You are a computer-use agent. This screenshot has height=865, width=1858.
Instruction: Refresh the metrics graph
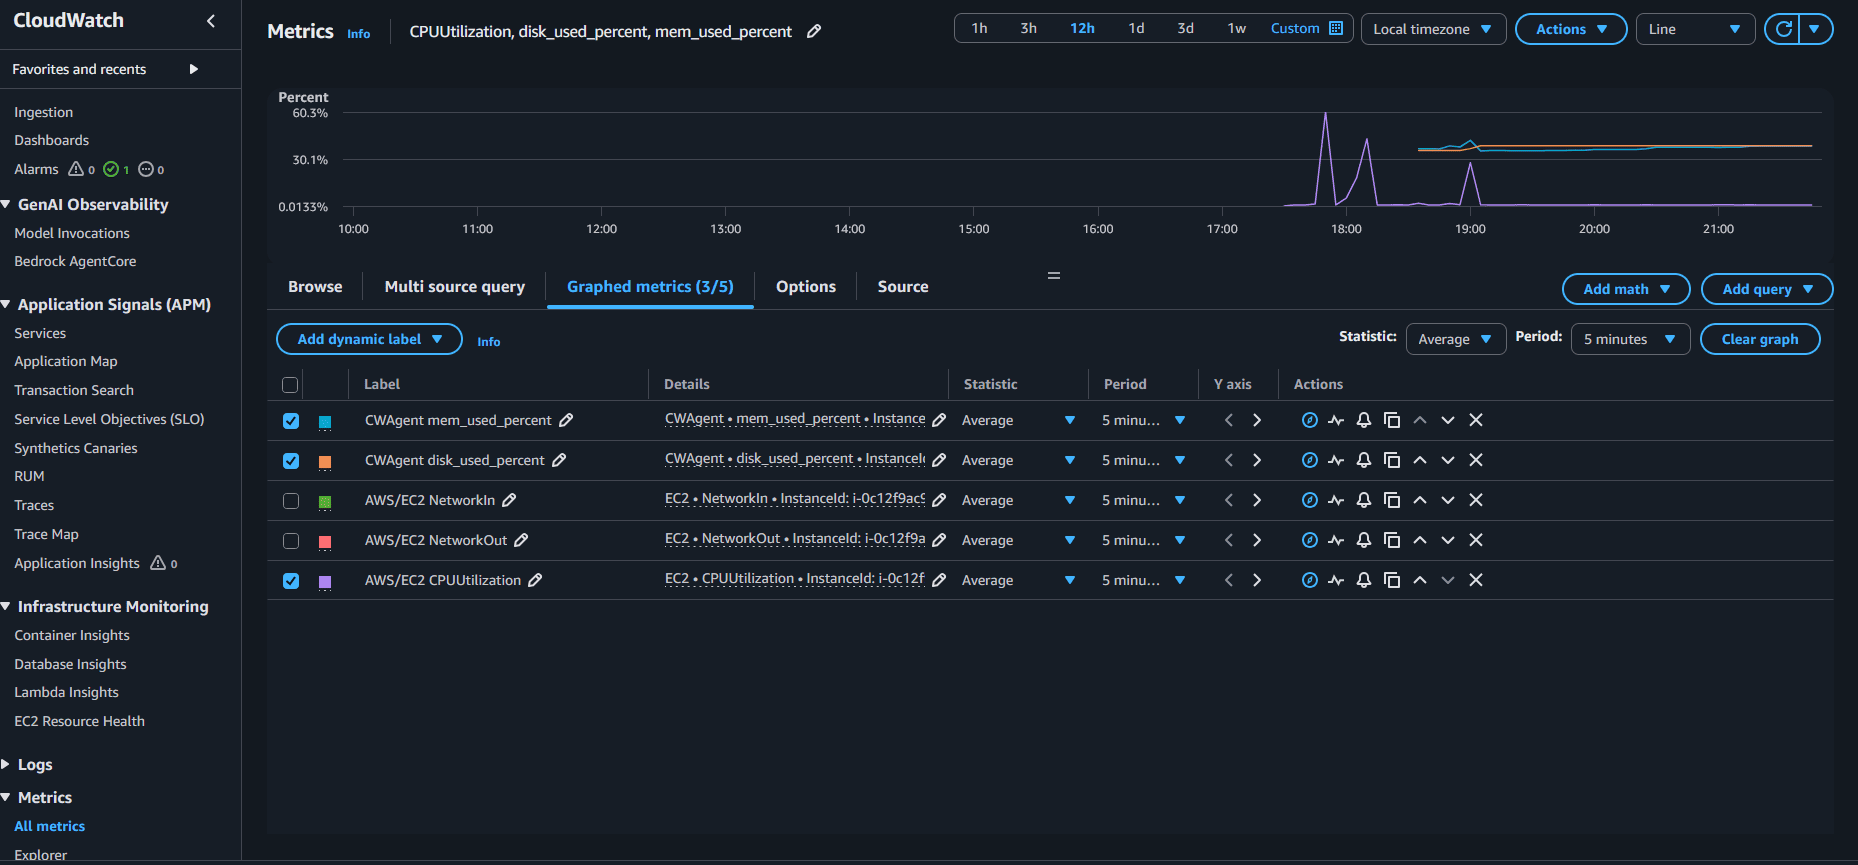coord(1783,29)
